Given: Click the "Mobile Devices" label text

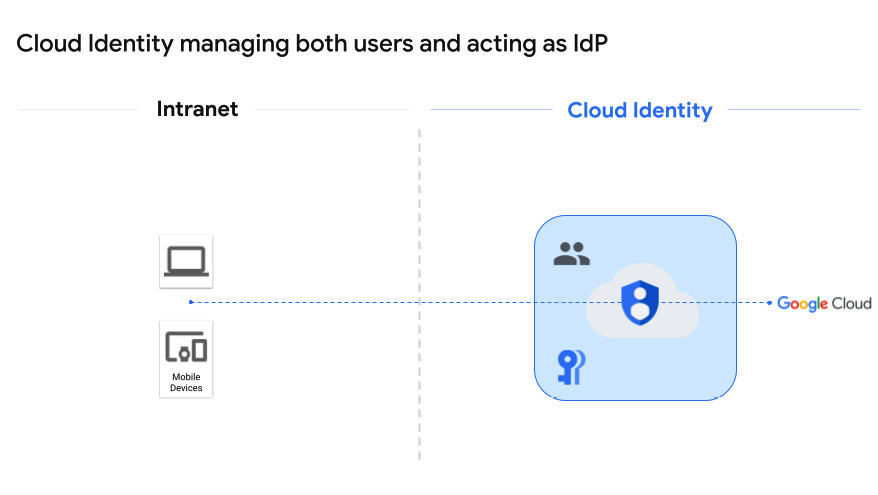Looking at the screenshot, I should point(186,382).
